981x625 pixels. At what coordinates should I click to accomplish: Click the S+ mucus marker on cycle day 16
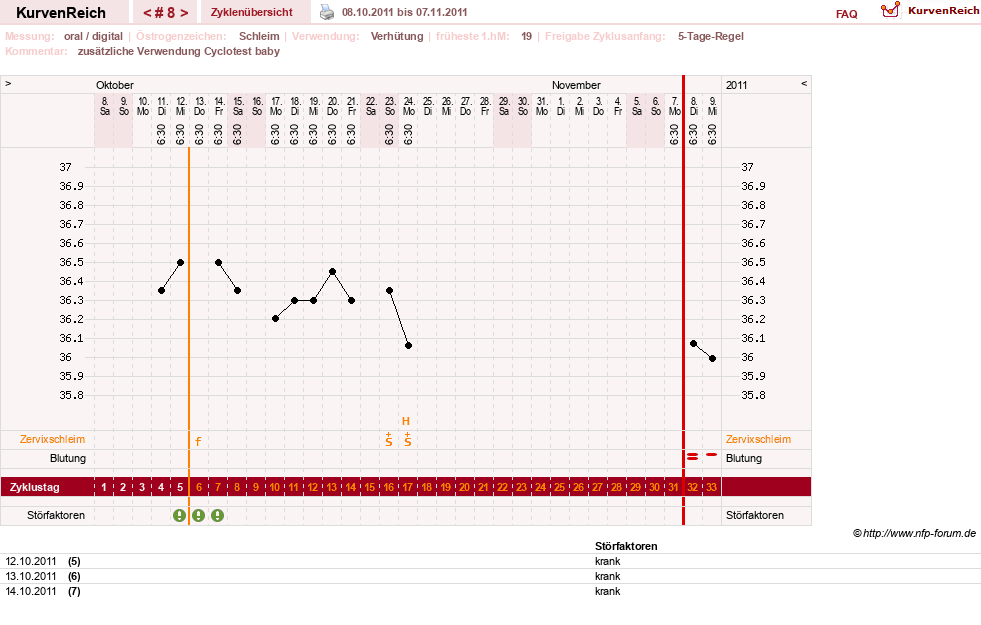389,440
